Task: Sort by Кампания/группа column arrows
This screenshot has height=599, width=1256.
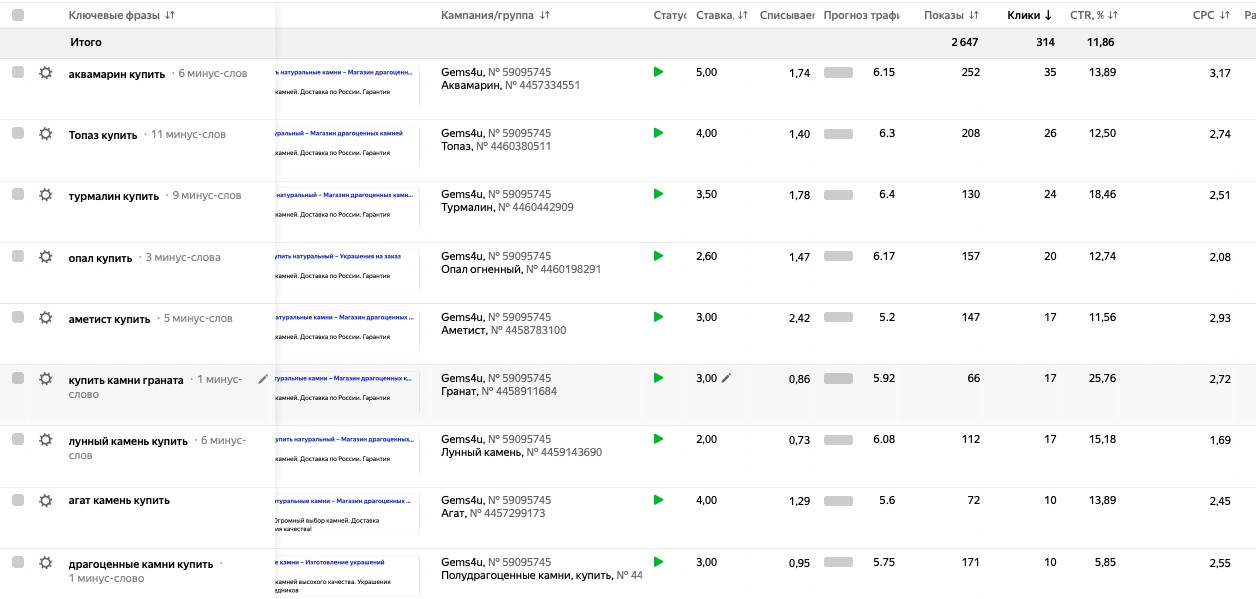Action: coord(544,15)
